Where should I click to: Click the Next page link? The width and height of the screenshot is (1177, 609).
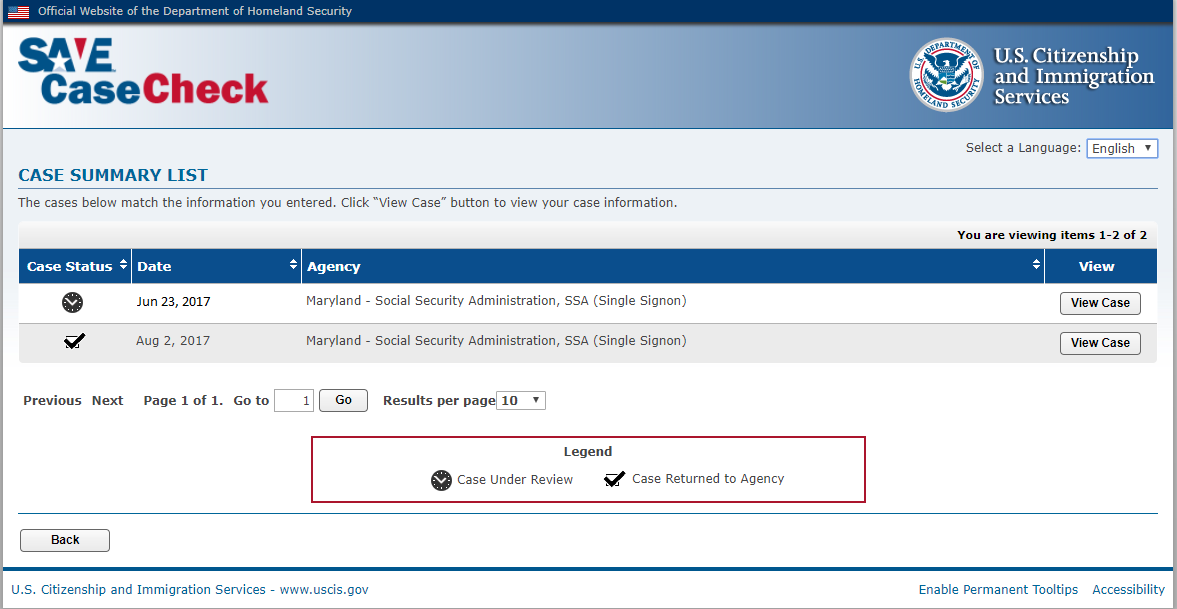coord(107,400)
